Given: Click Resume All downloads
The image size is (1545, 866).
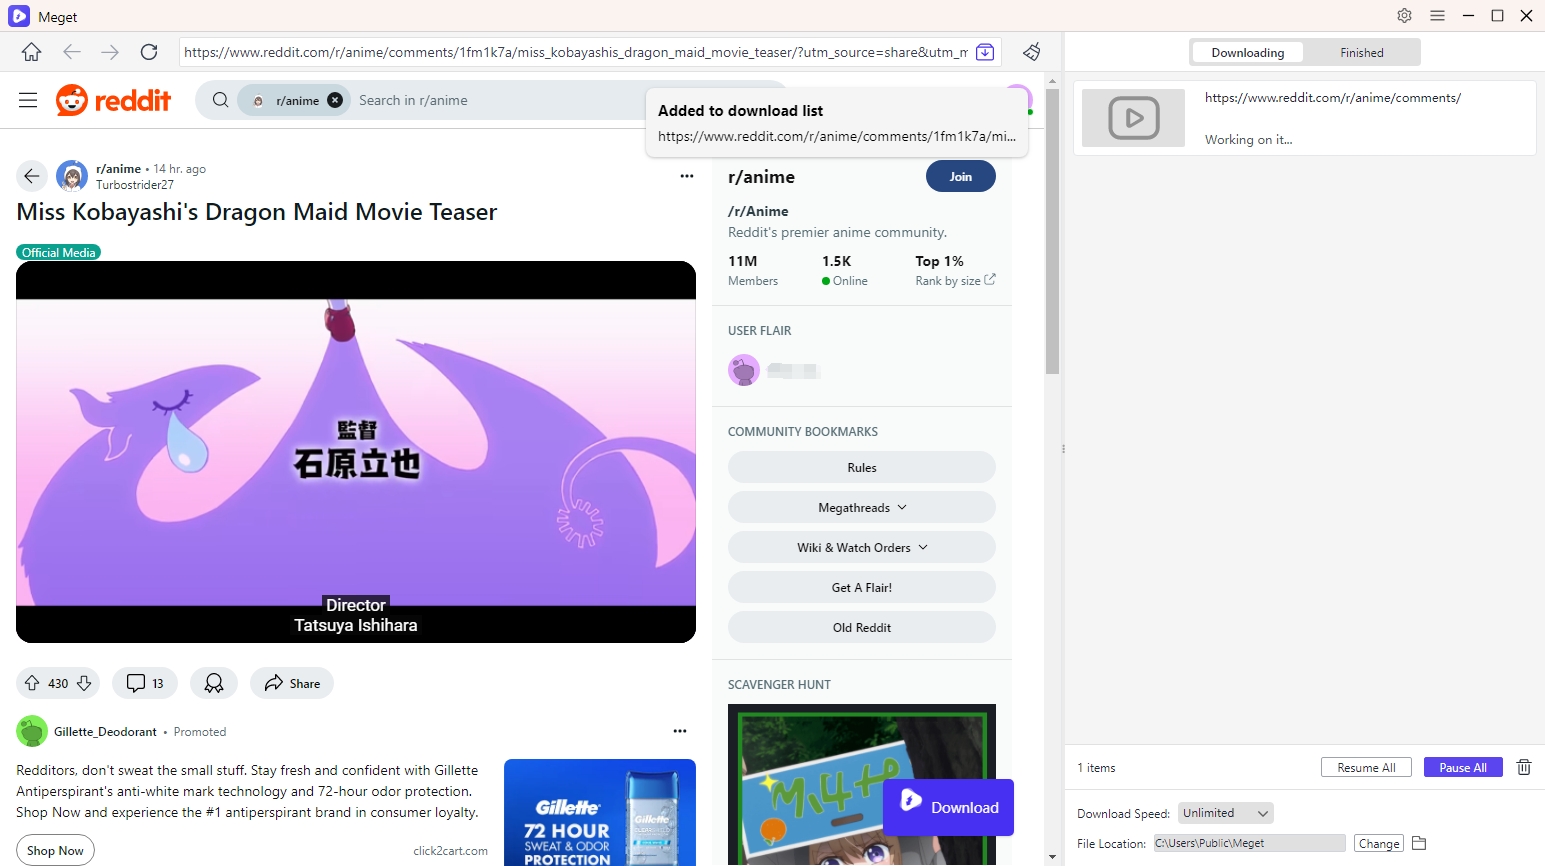Looking at the screenshot, I should point(1366,767).
